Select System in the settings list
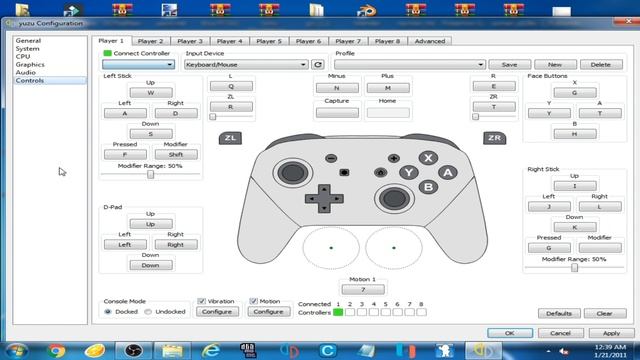 27,49
